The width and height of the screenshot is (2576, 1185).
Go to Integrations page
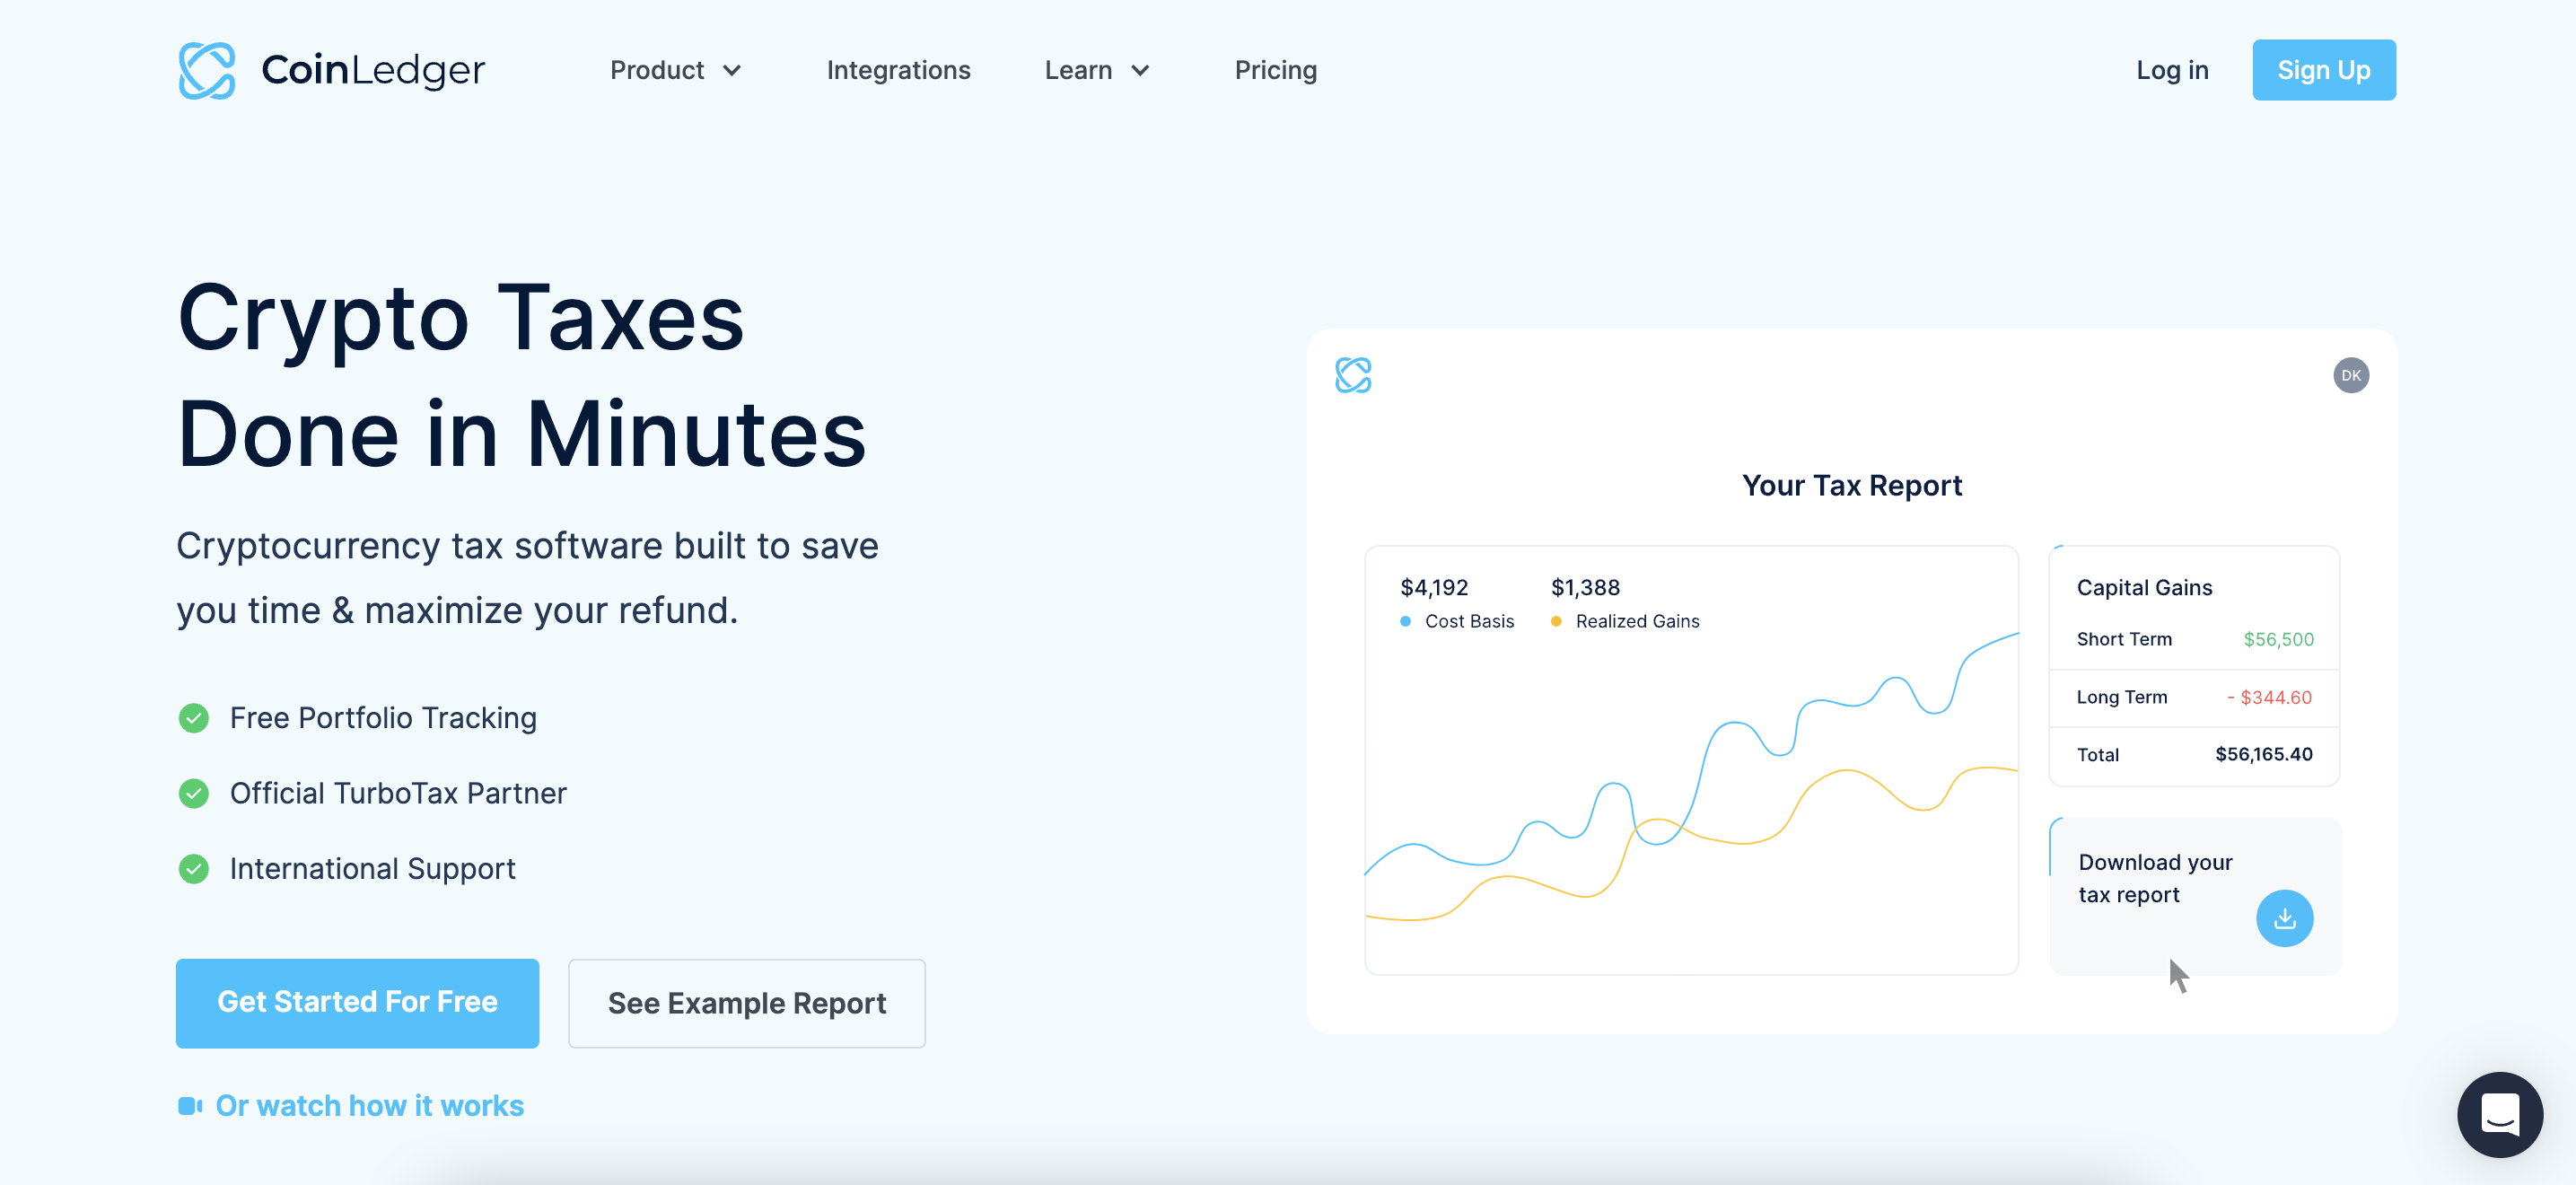[898, 70]
